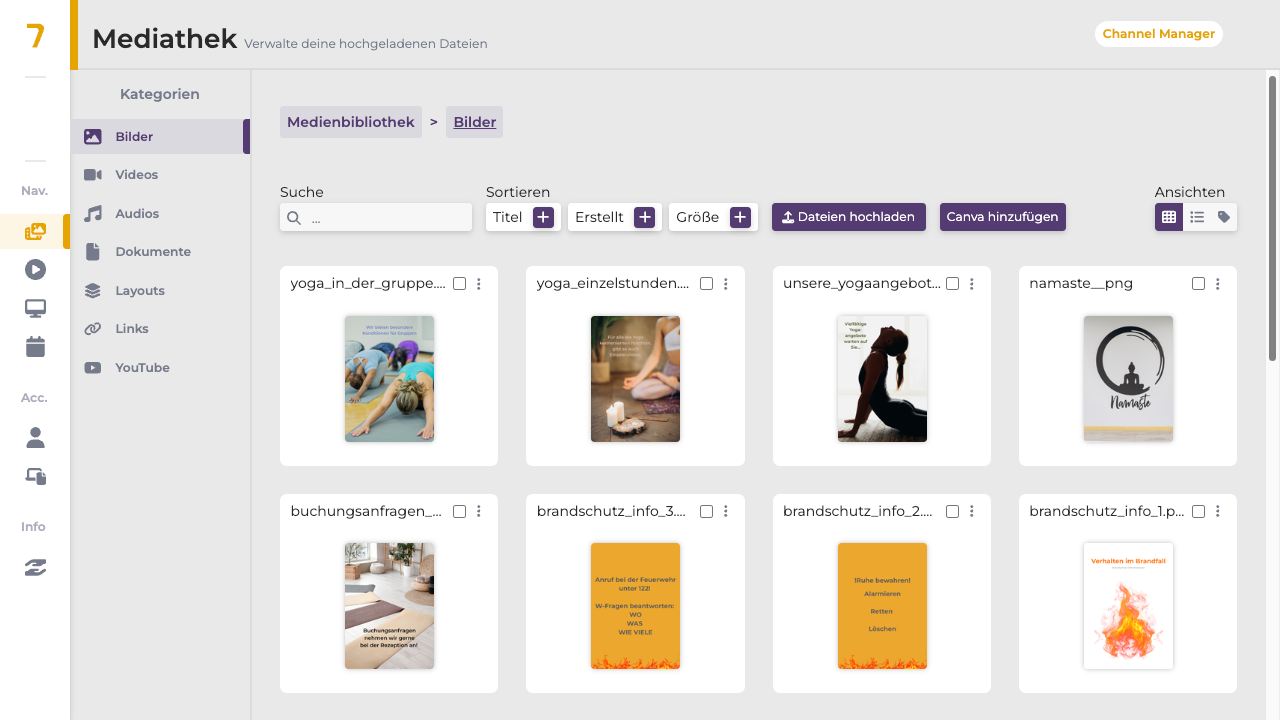Click the page vertical scrollbar
The width and height of the screenshot is (1280, 720).
click(x=1273, y=218)
